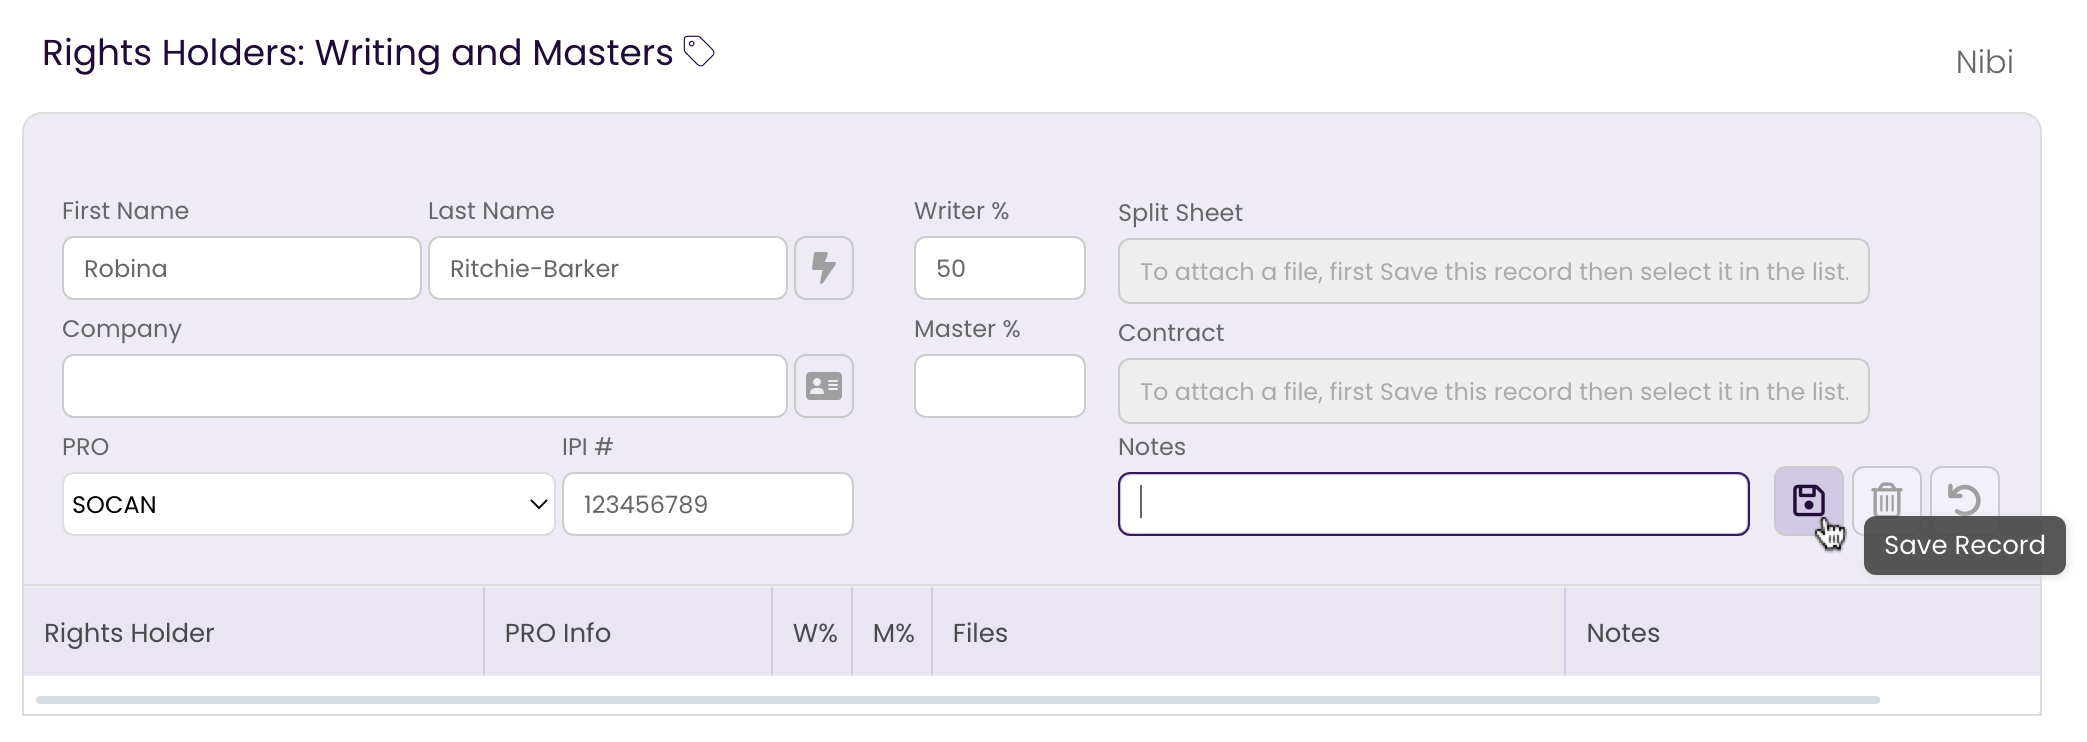Screen dimensions: 2087x742
Task: Click the undo revert arrow icon
Action: coord(1964,500)
